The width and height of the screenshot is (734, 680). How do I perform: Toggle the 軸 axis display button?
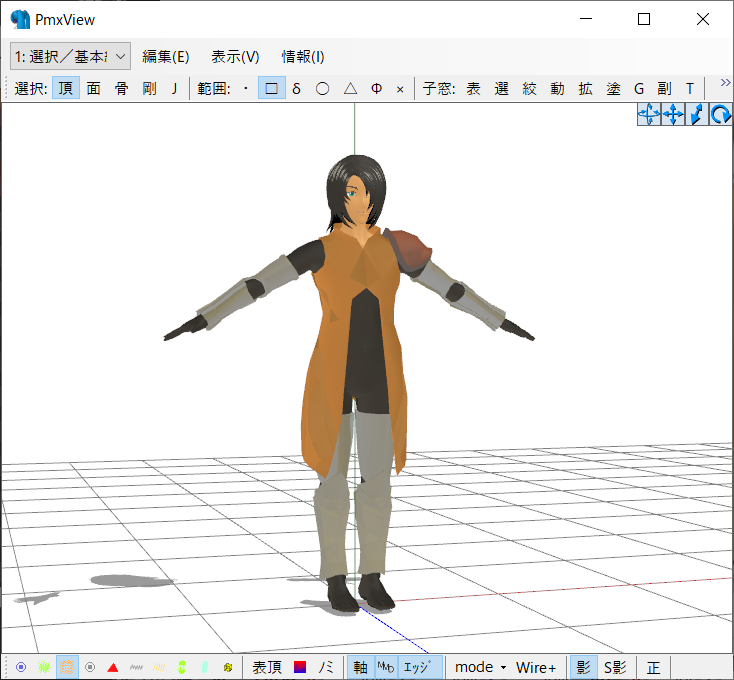point(359,667)
